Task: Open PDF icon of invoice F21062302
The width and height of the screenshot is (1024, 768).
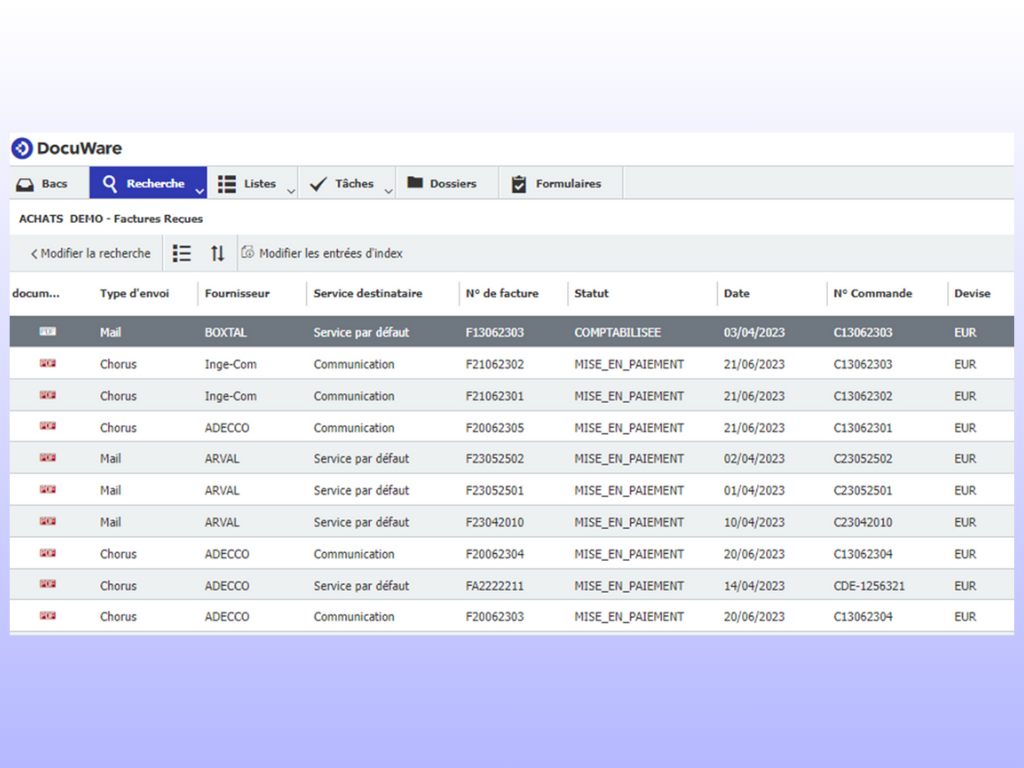Action: [x=48, y=363]
